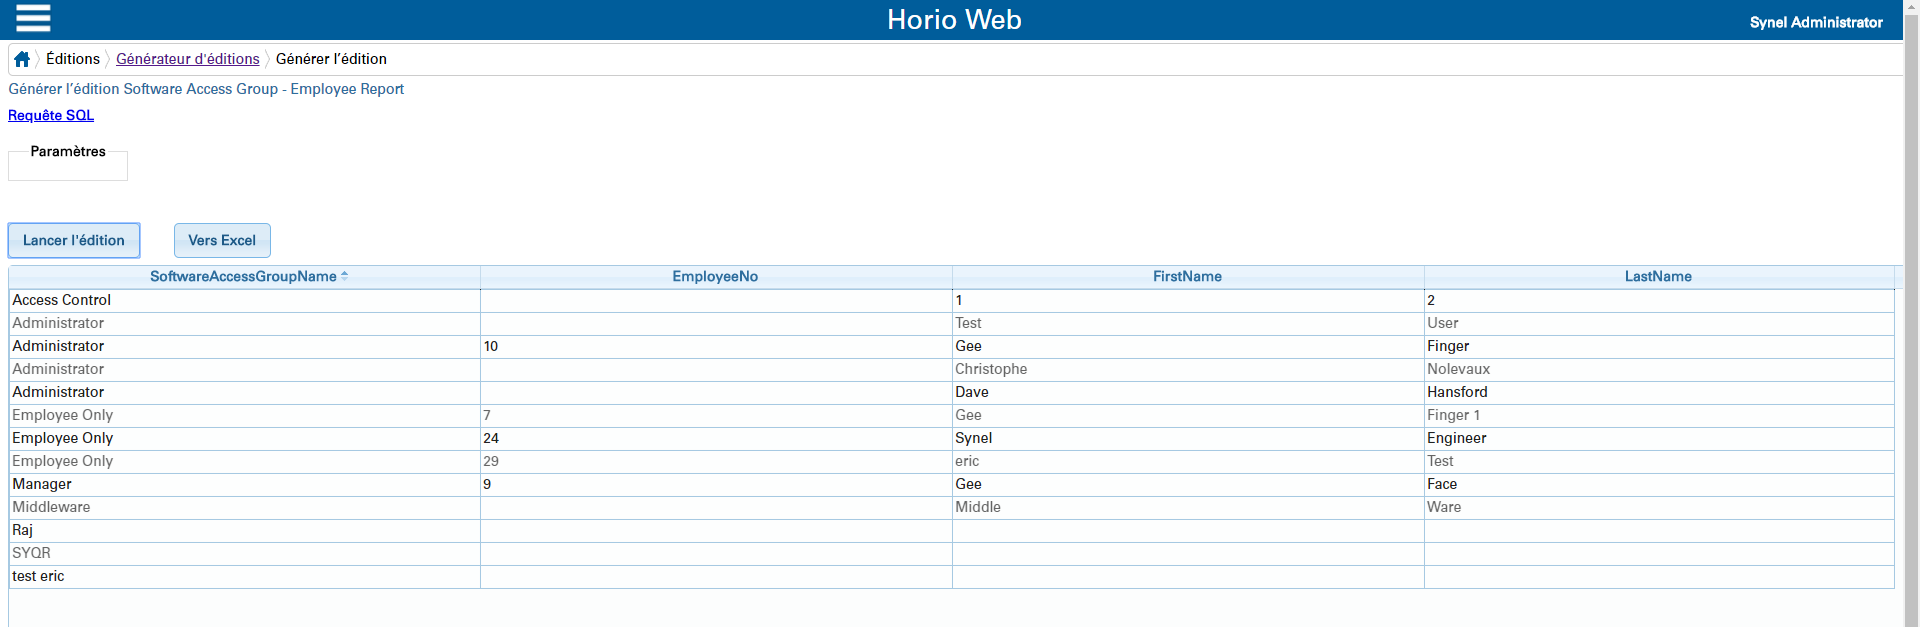The width and height of the screenshot is (1920, 627).
Task: Open Synel Administrator user menu
Action: pos(1815,22)
